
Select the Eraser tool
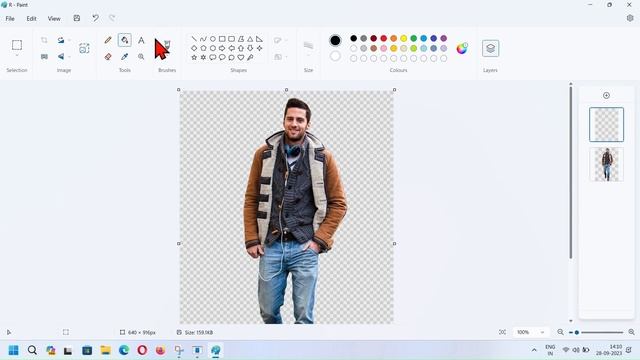(108, 57)
